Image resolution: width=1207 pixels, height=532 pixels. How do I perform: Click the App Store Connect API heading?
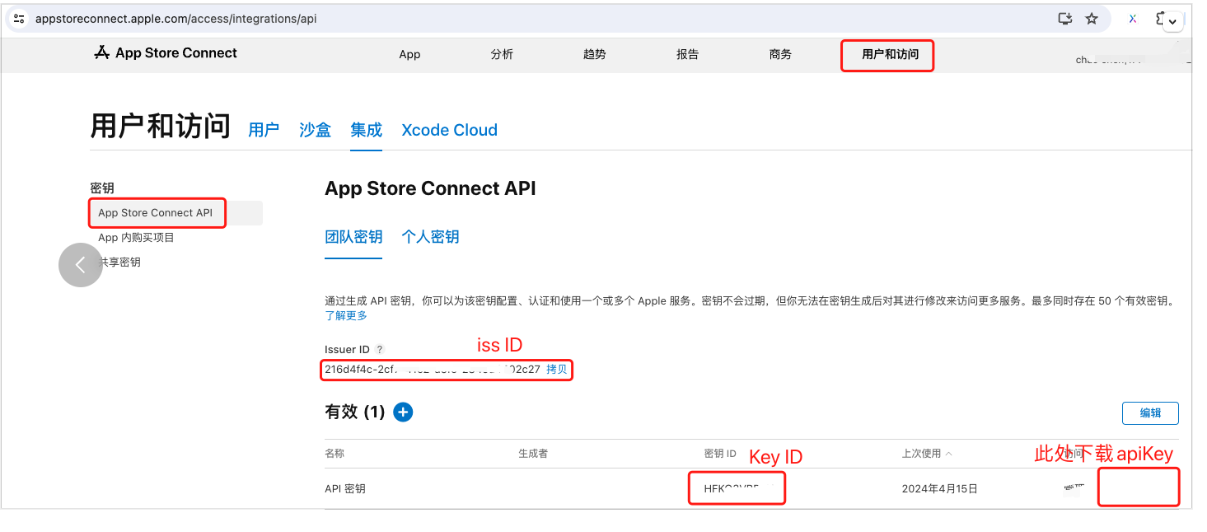pos(430,188)
